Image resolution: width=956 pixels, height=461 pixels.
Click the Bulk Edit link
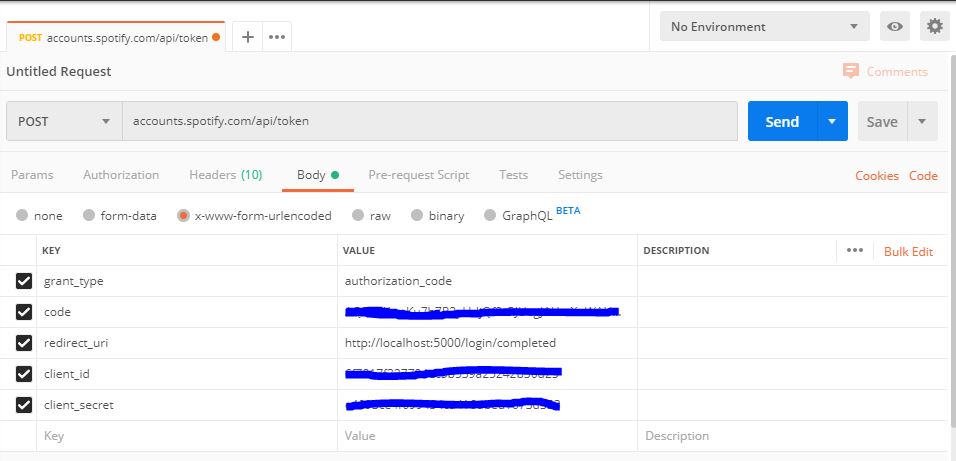908,251
